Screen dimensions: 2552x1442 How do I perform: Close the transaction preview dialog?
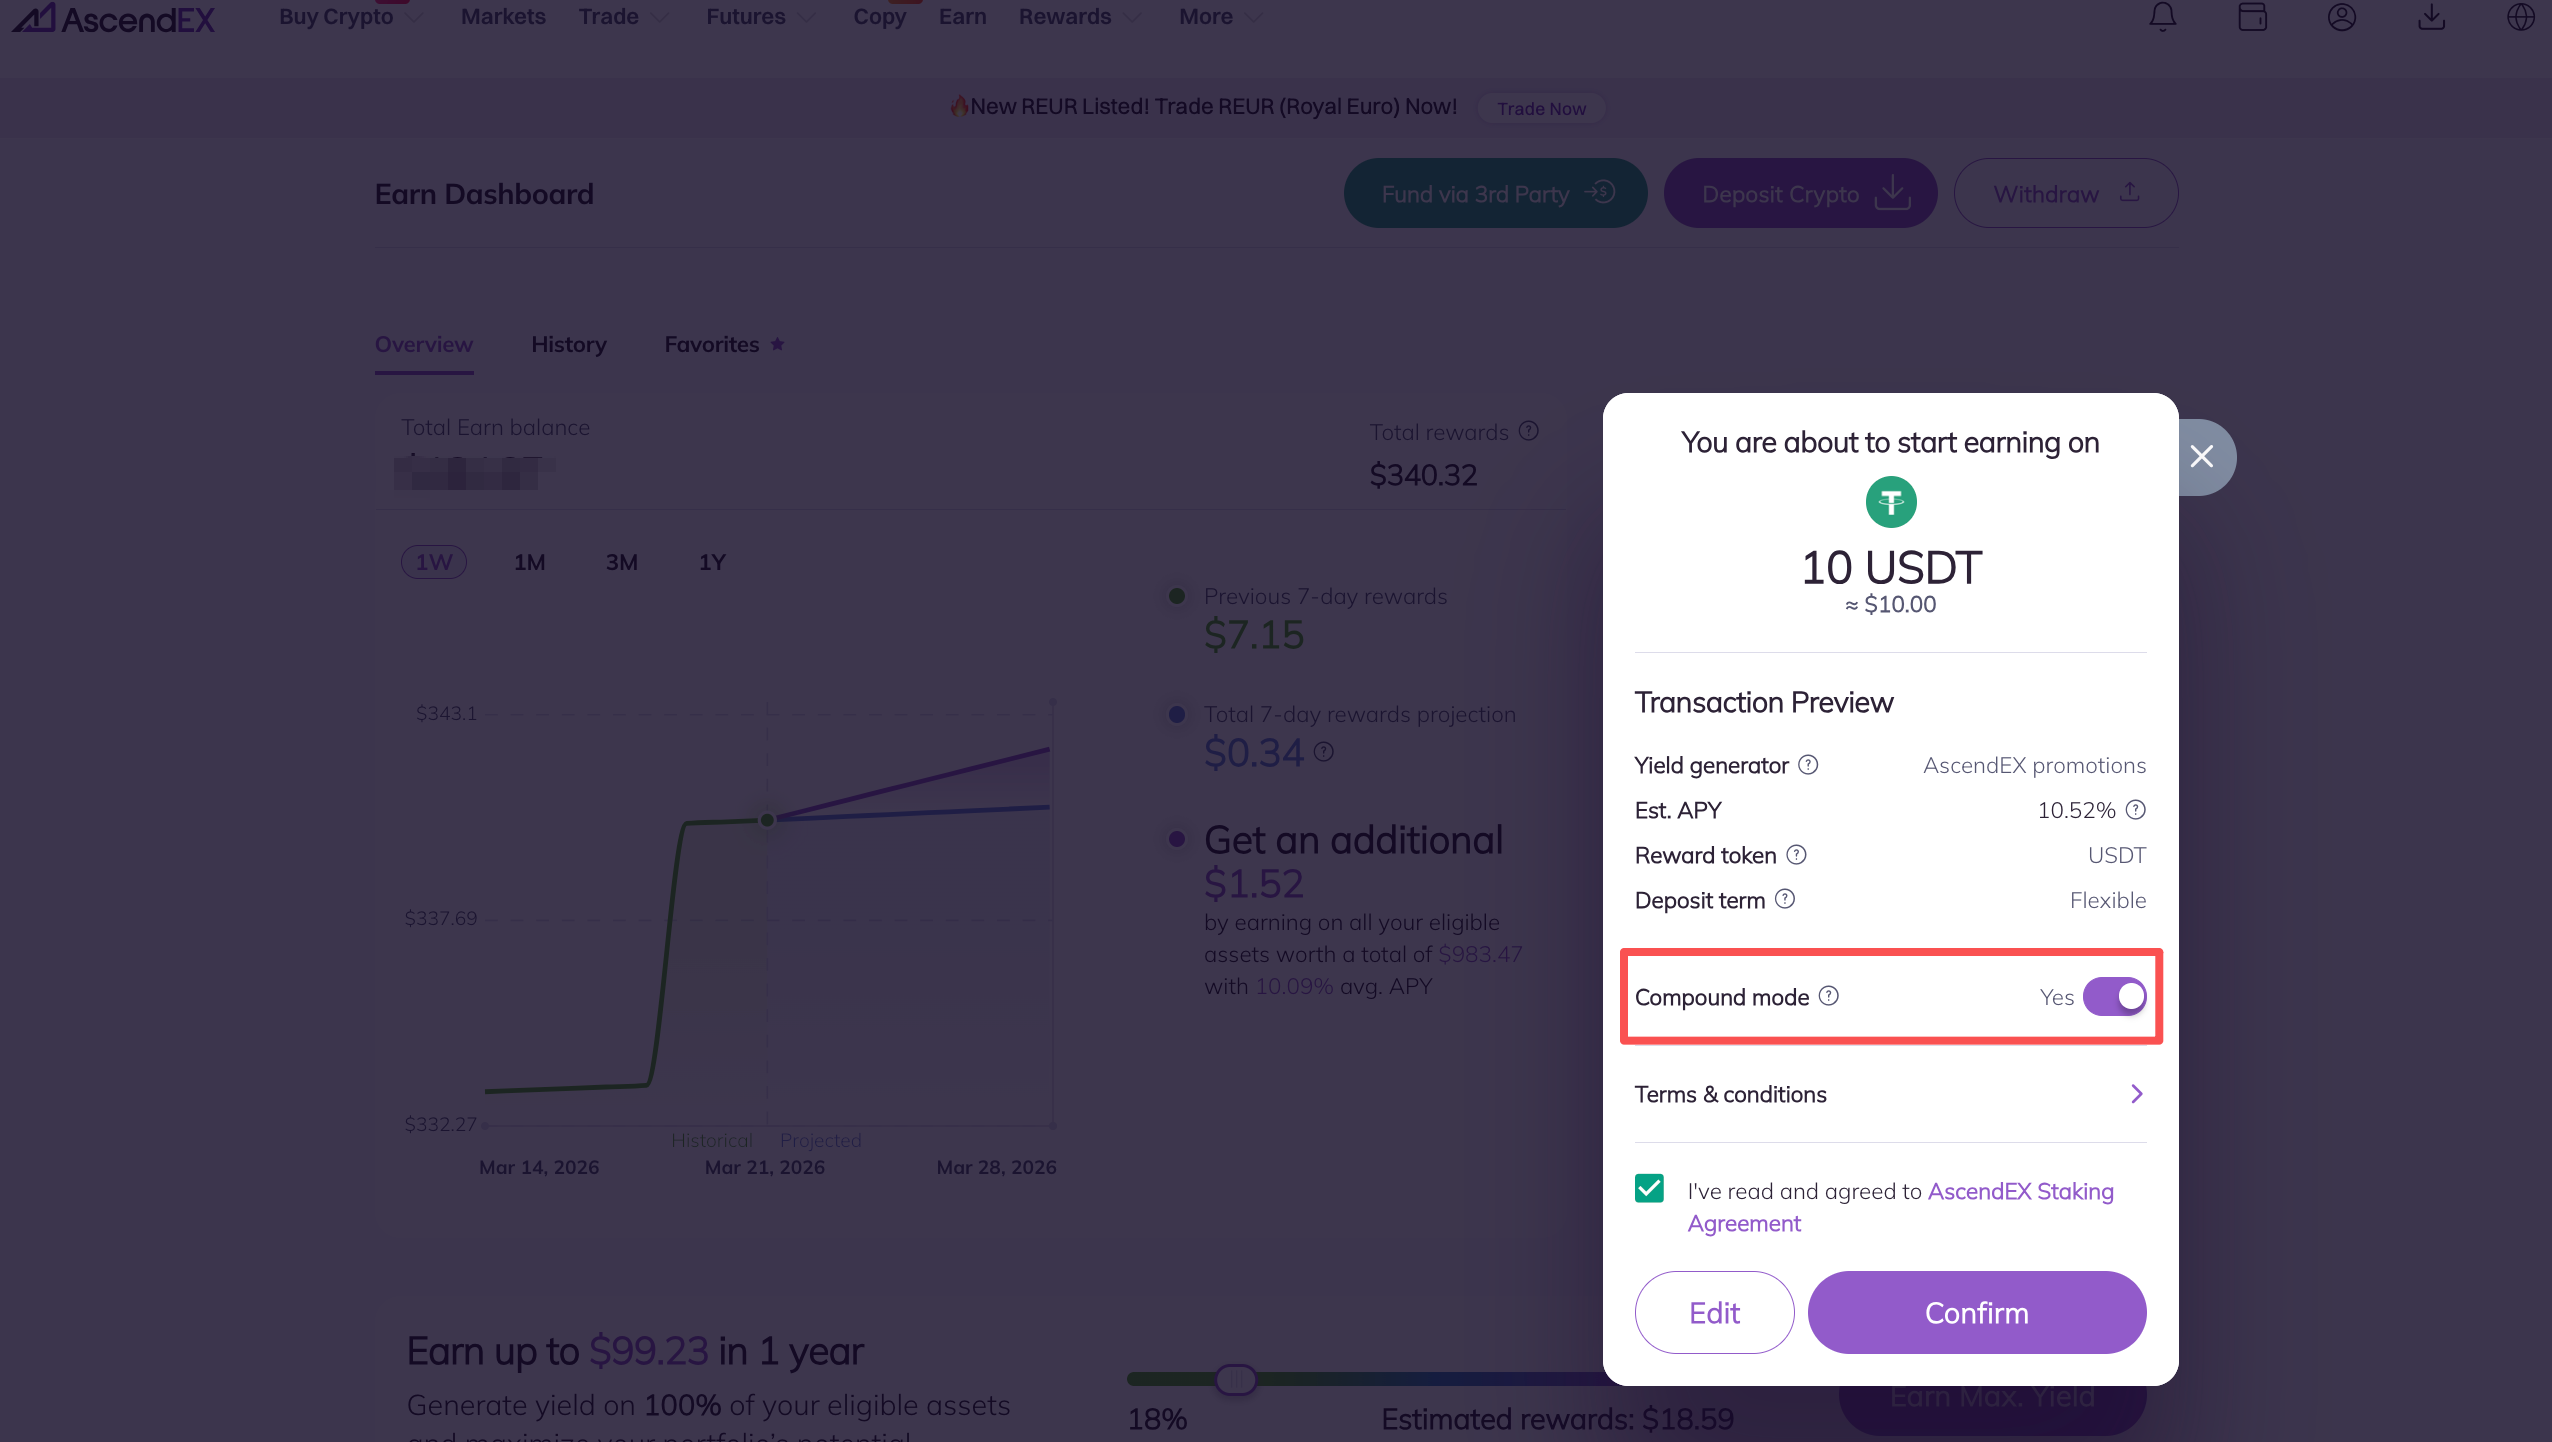(x=2201, y=457)
